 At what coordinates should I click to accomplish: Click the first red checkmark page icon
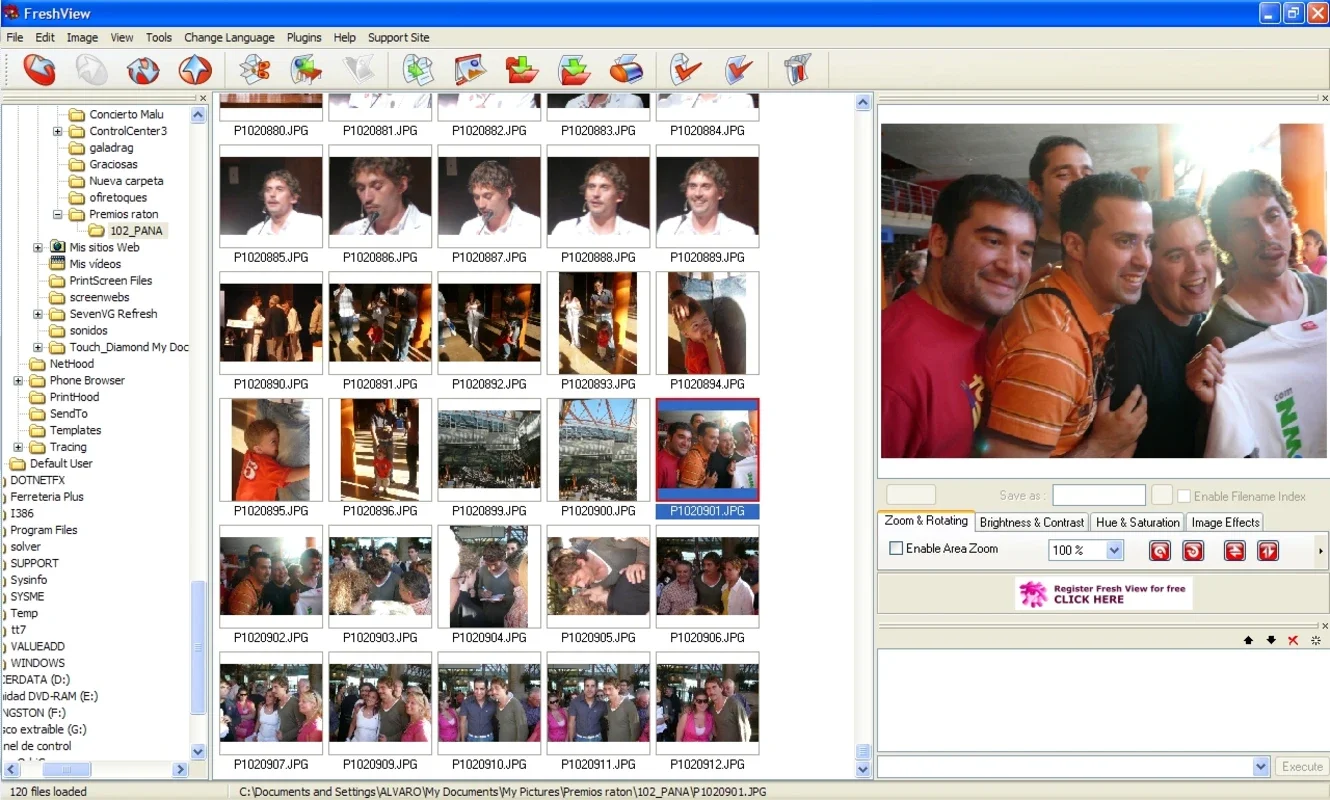pos(686,70)
